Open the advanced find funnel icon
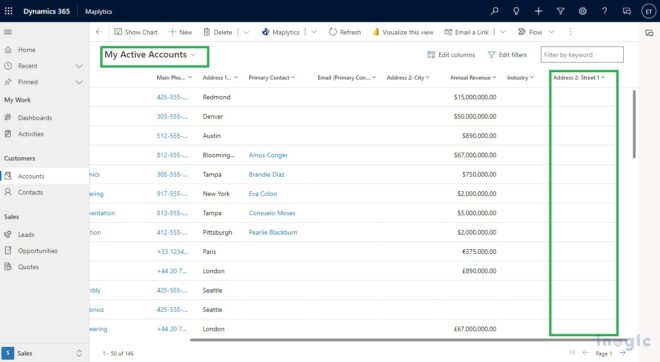 pos(560,11)
